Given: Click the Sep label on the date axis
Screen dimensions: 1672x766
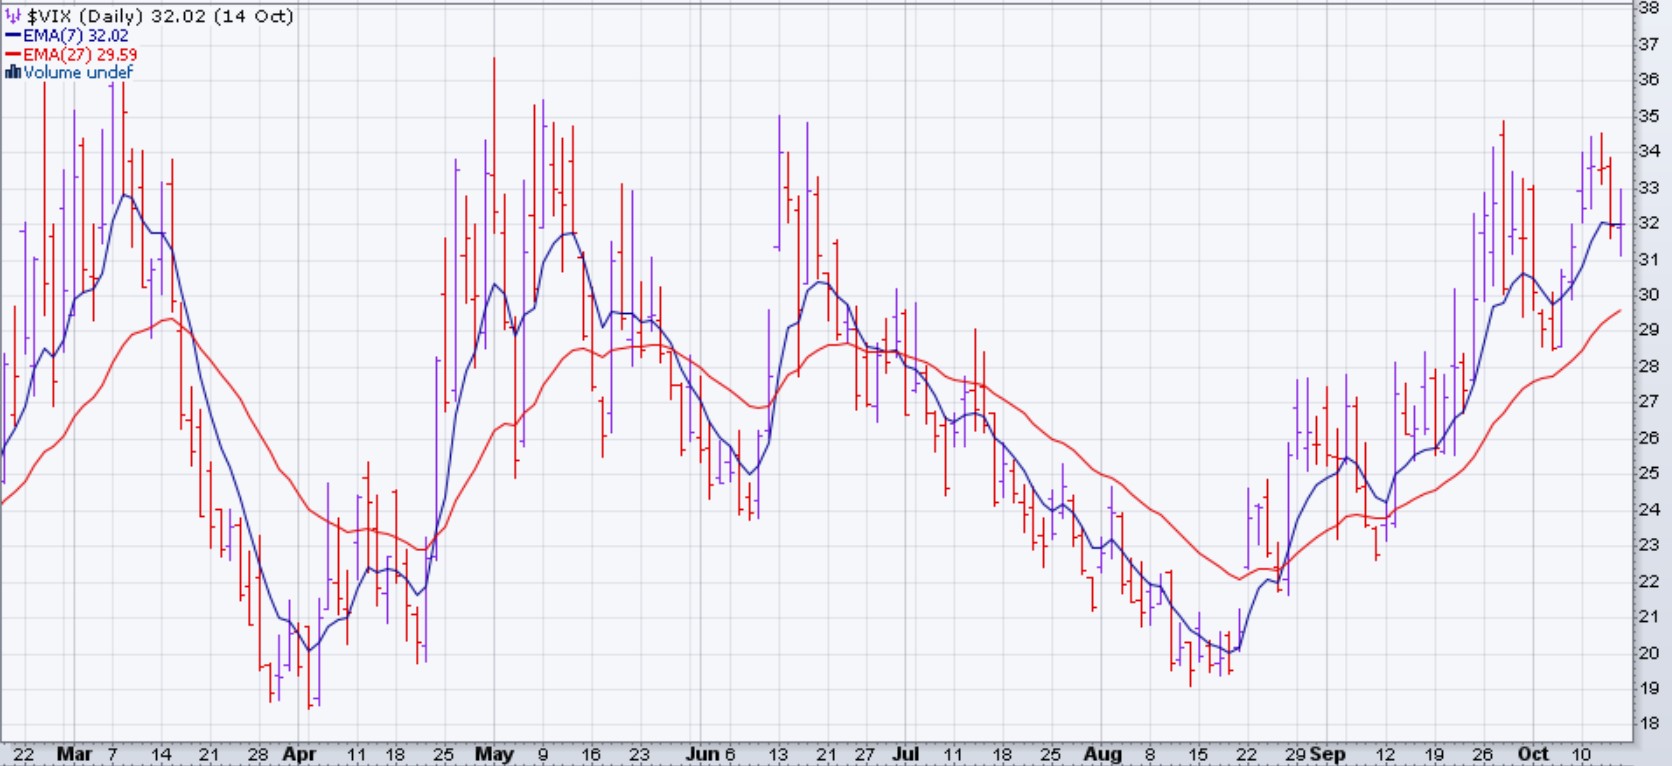Looking at the screenshot, I should pos(1328,754).
